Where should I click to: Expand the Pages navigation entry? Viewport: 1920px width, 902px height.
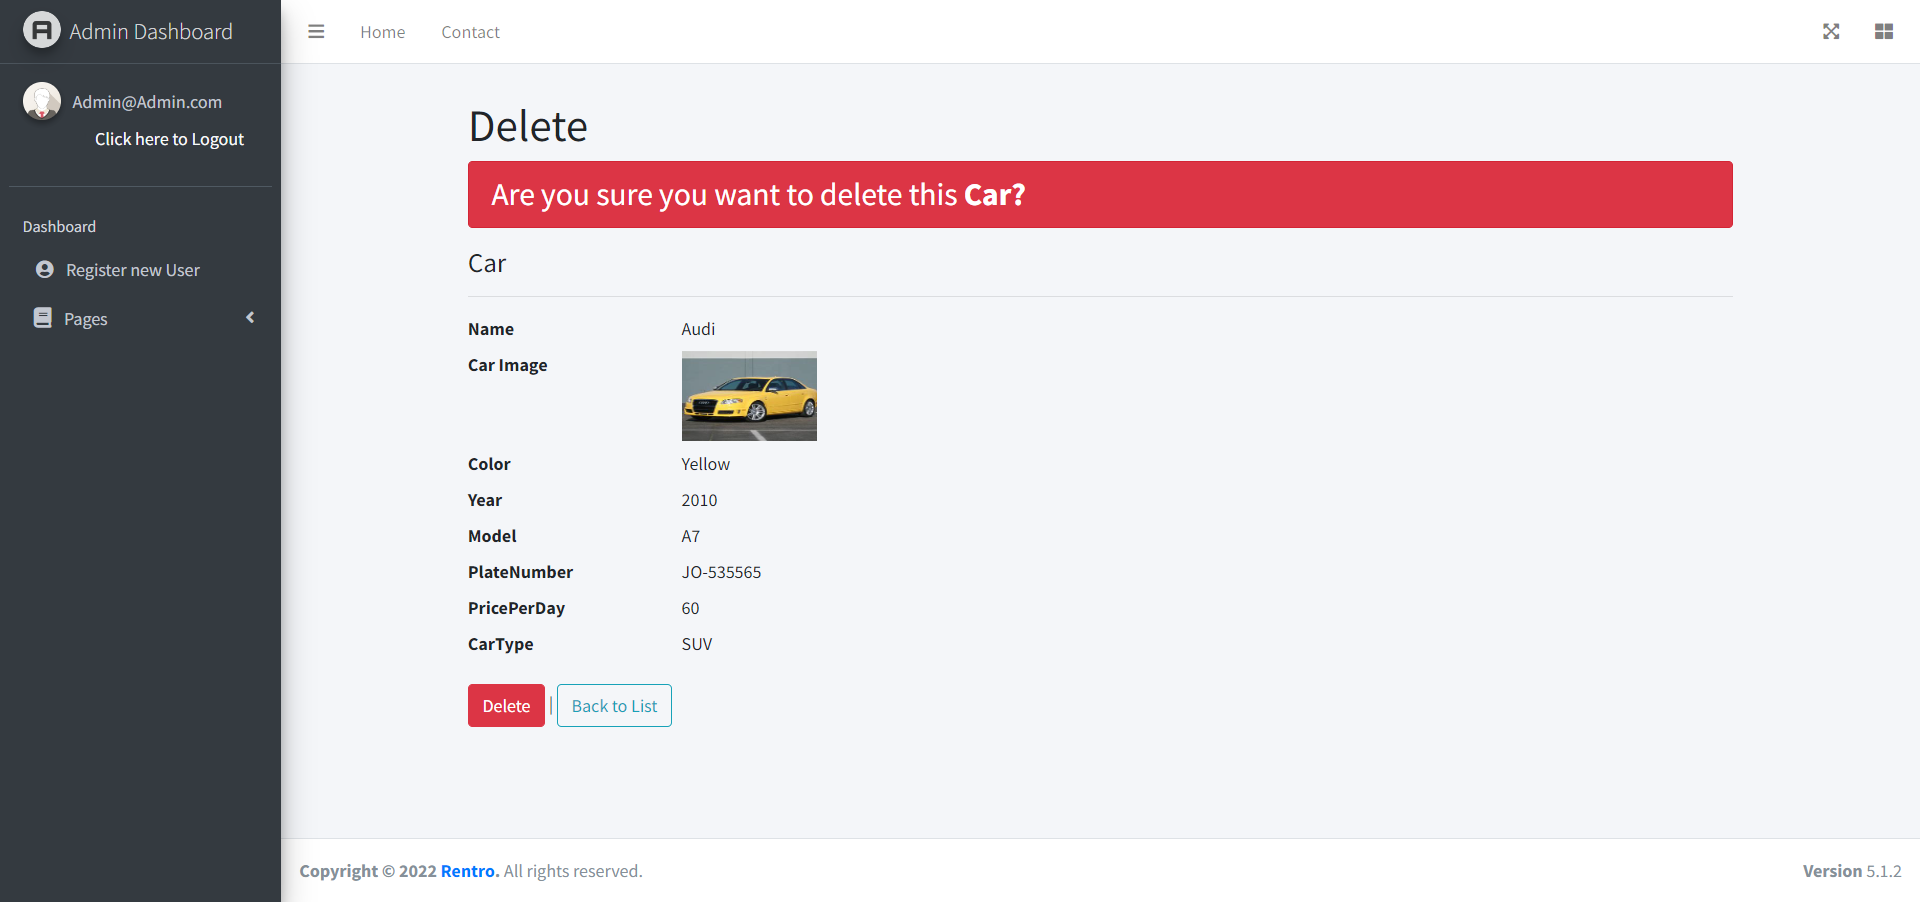coord(87,318)
